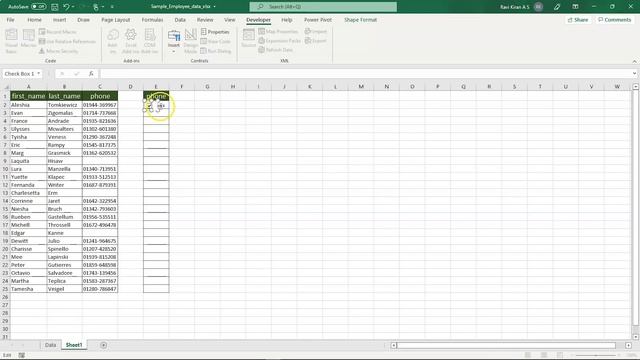Open Visual Basic editor icon
640x360 pixels.
tap(11, 41)
